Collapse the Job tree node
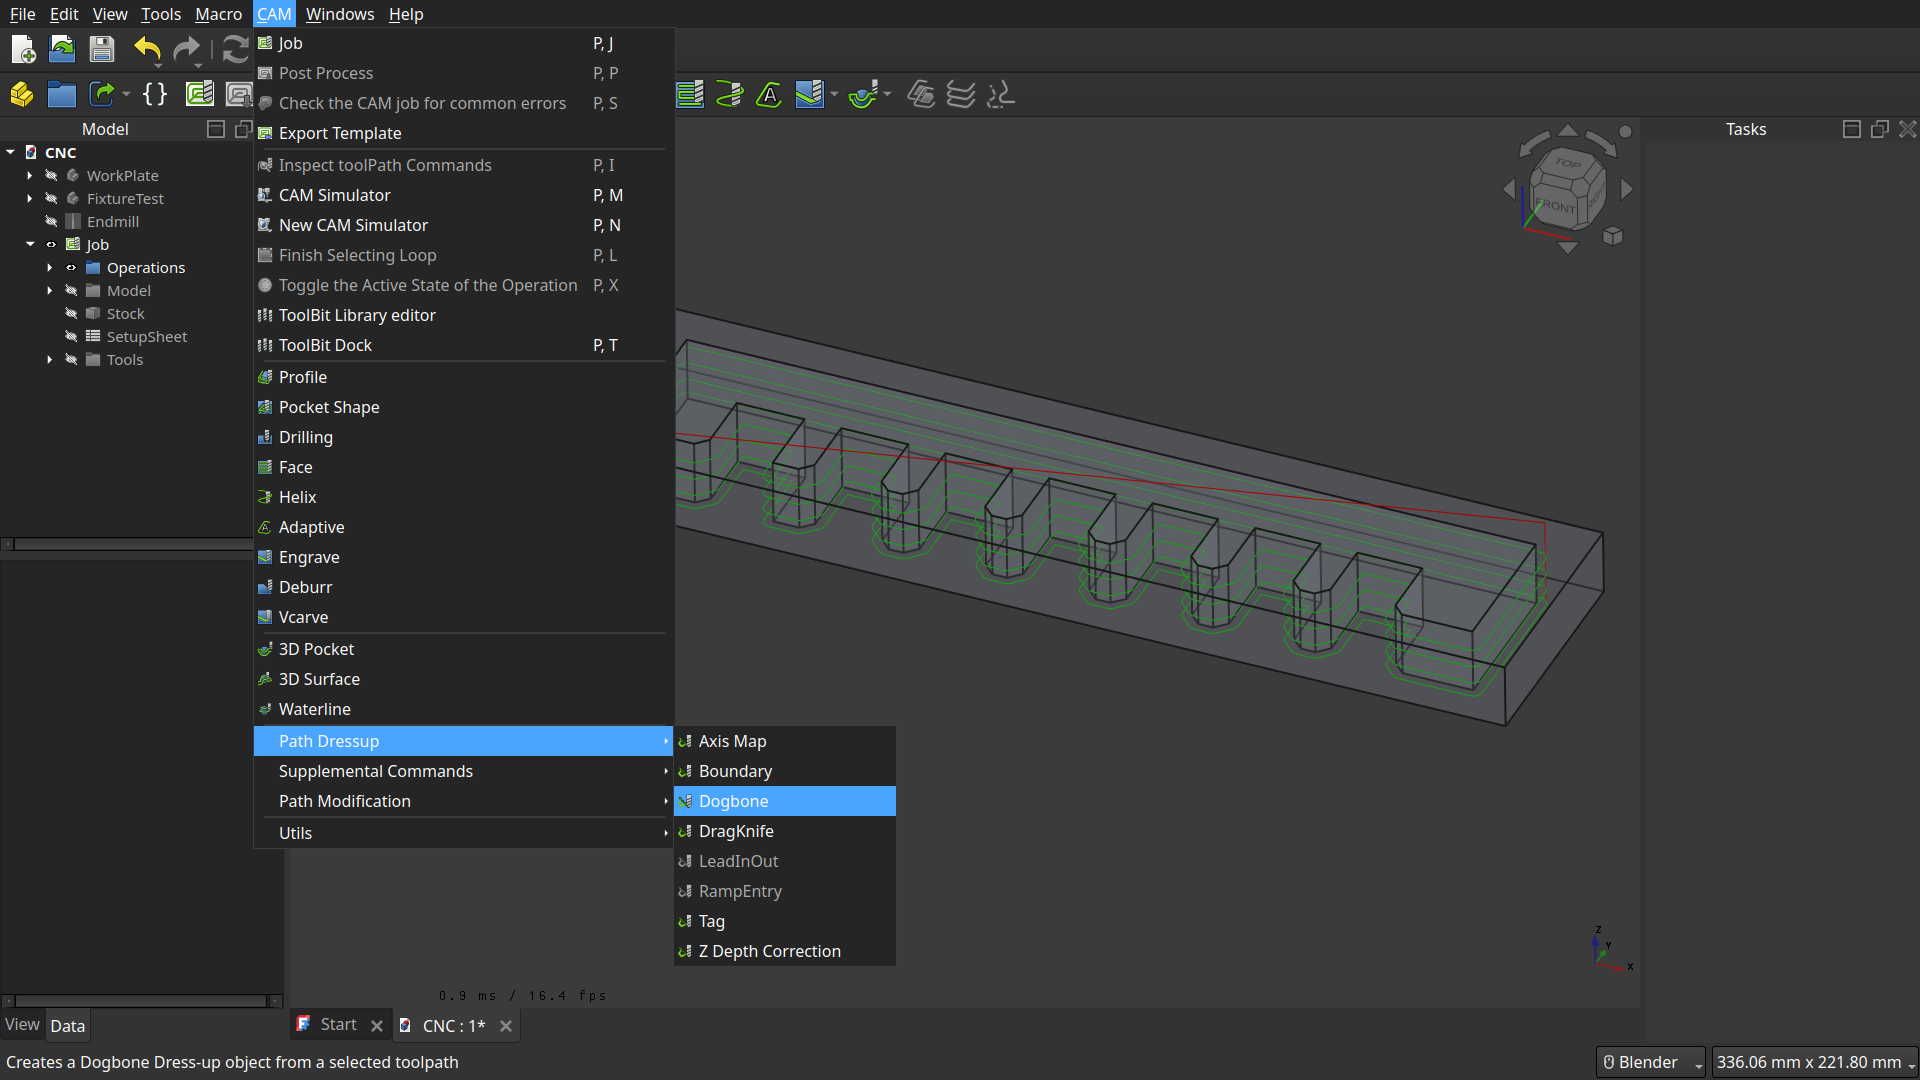Image resolution: width=1920 pixels, height=1080 pixels. pos(30,244)
